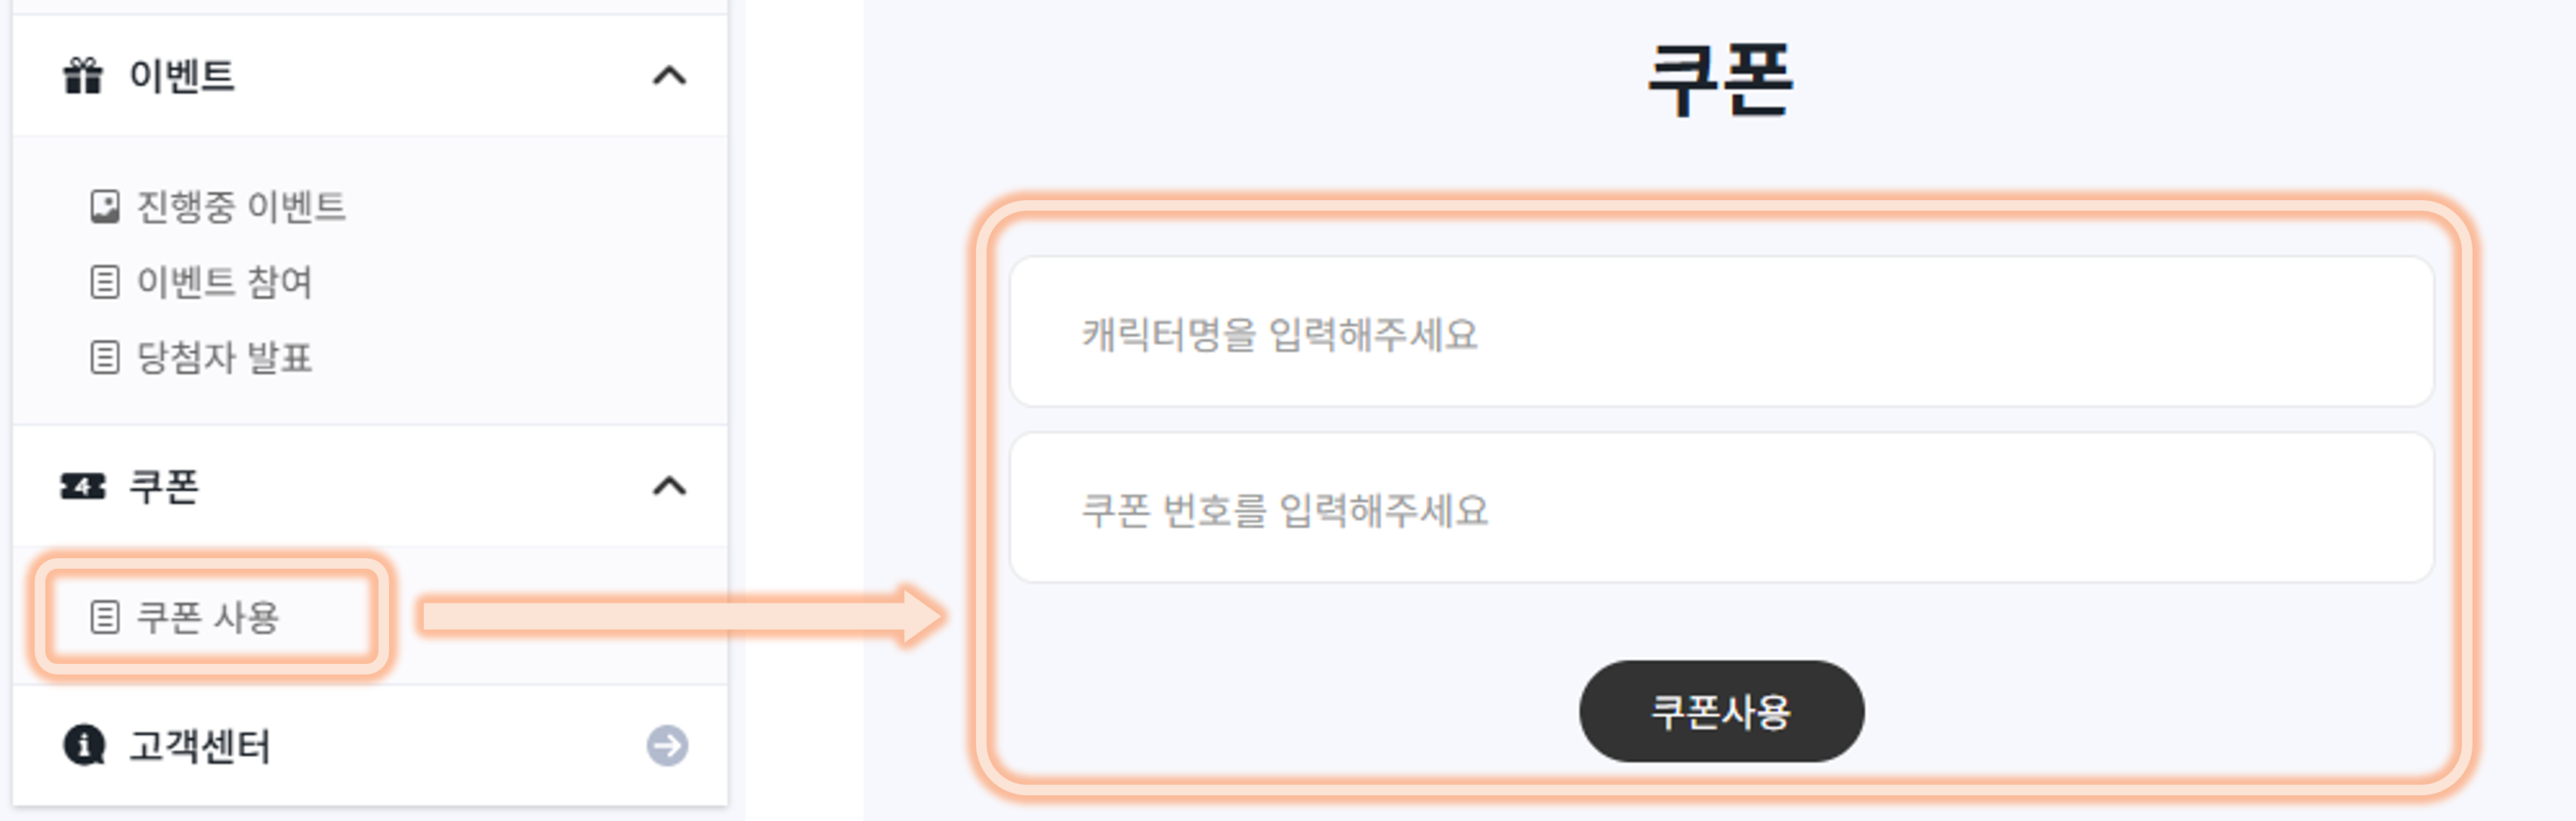
Task: Select the 쿠폰 사용 menu item
Action: [x=208, y=617]
